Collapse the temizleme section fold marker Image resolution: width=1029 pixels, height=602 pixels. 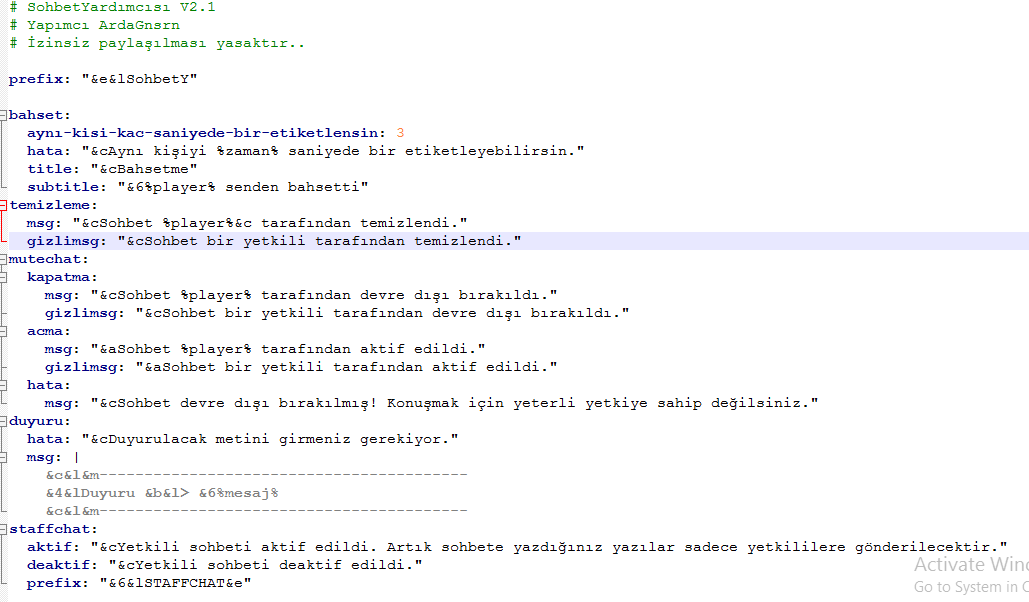click(x=4, y=204)
